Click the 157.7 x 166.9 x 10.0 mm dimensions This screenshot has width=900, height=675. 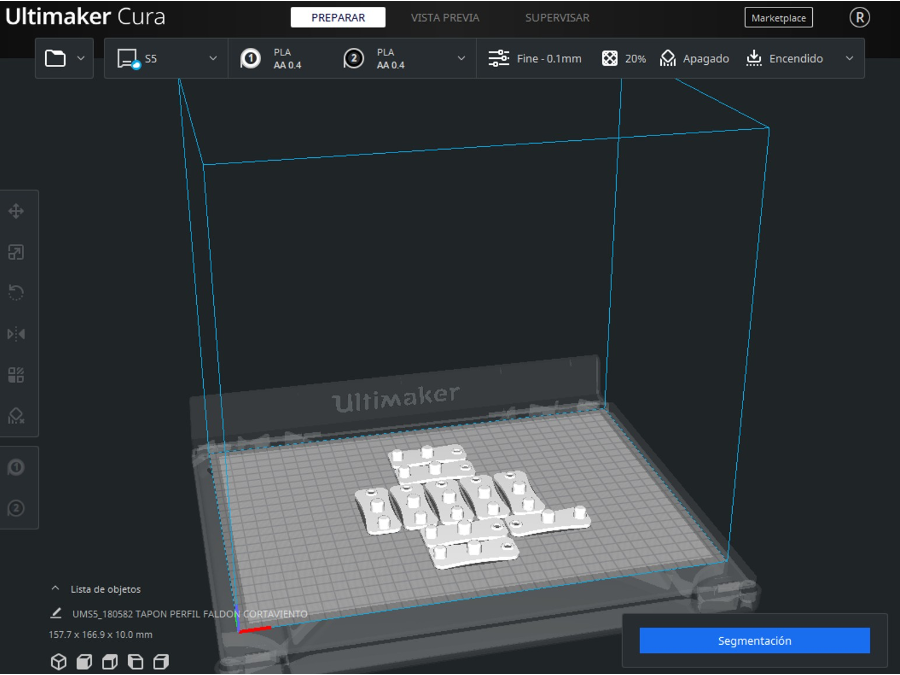[x=100, y=635]
